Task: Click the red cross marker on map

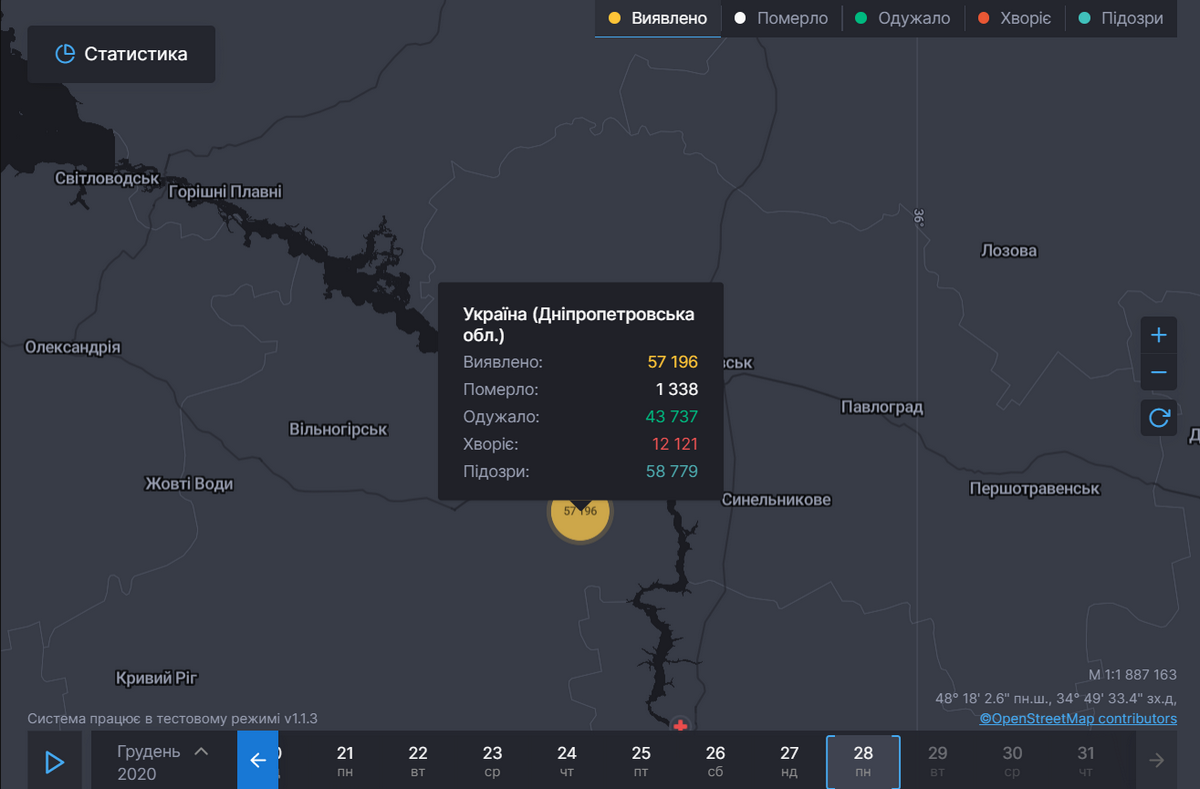Action: click(681, 724)
